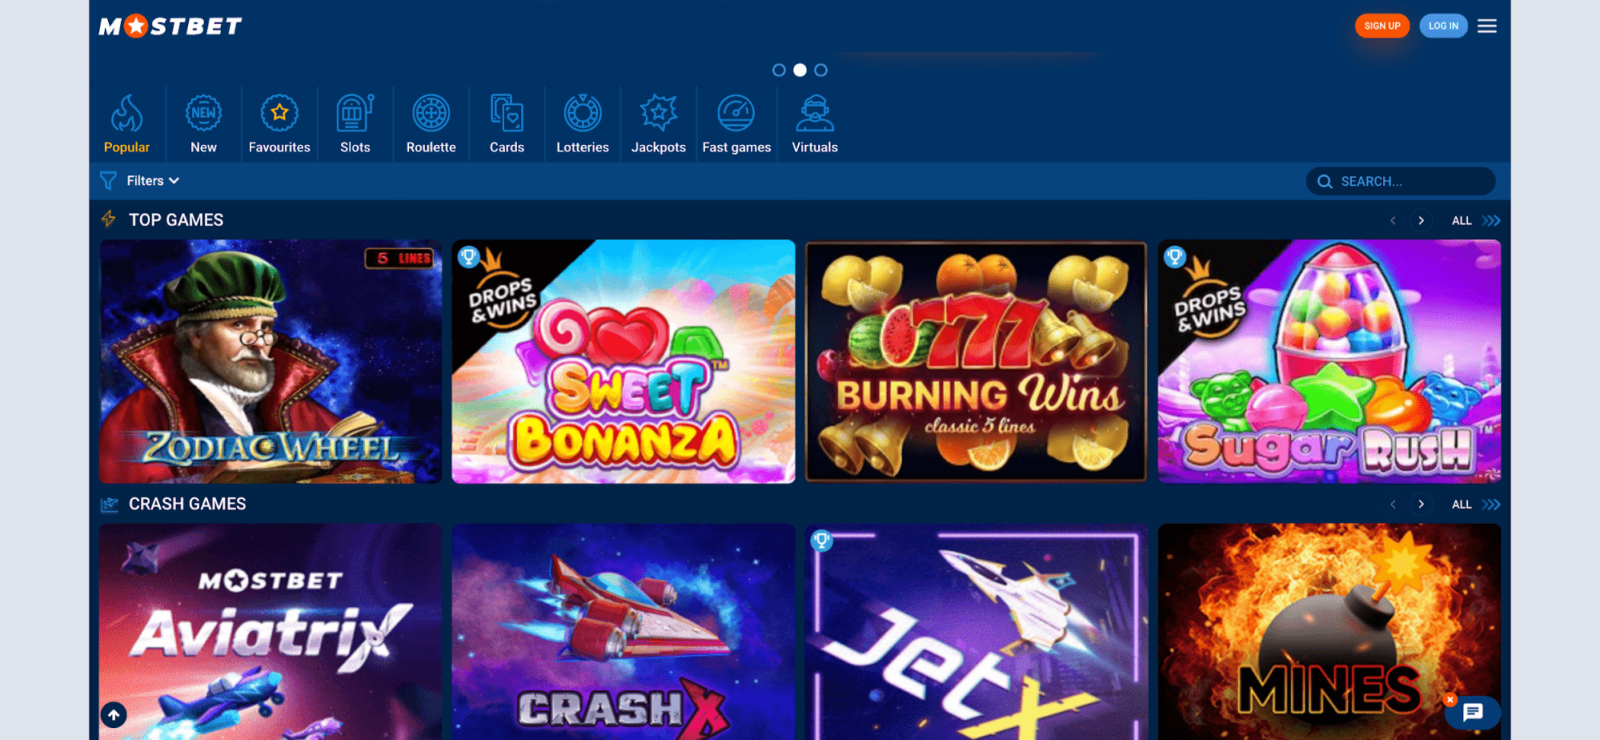Image resolution: width=1600 pixels, height=740 pixels.
Task: Open the Roulette wheel category
Action: tap(431, 114)
